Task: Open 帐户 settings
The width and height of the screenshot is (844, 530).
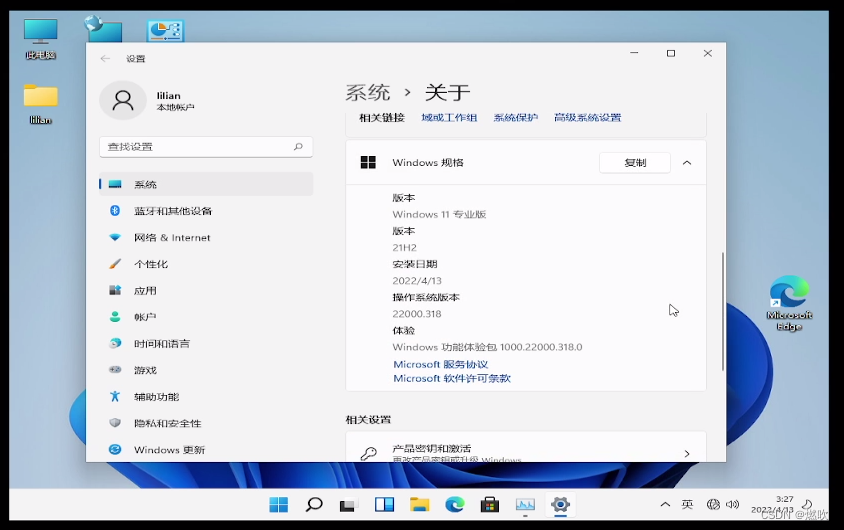Action: click(x=206, y=317)
